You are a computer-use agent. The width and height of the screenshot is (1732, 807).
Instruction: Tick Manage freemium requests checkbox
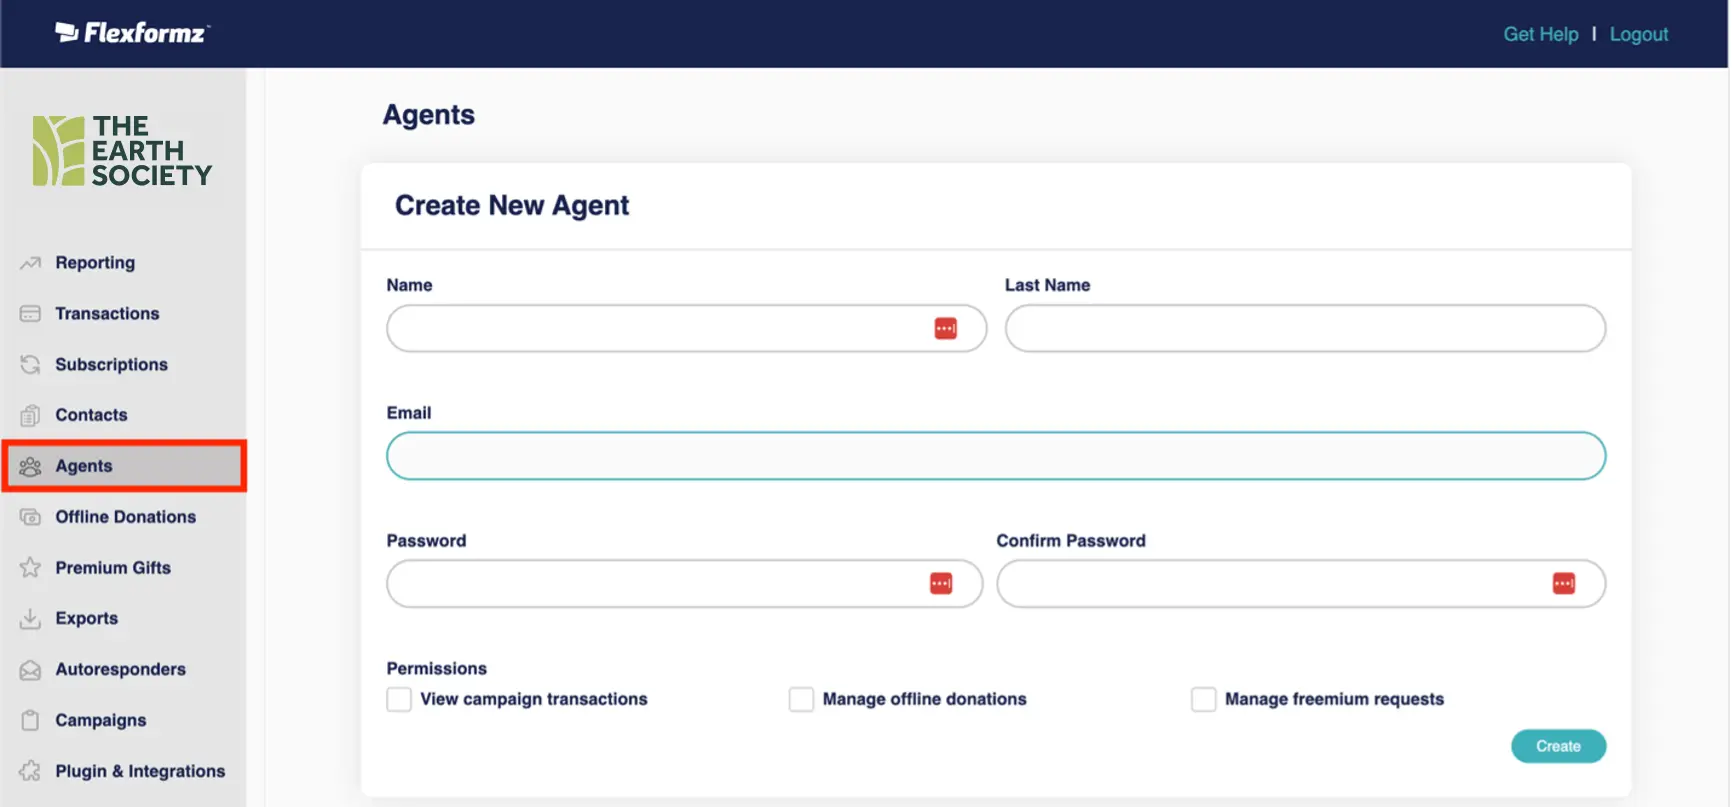[1203, 699]
